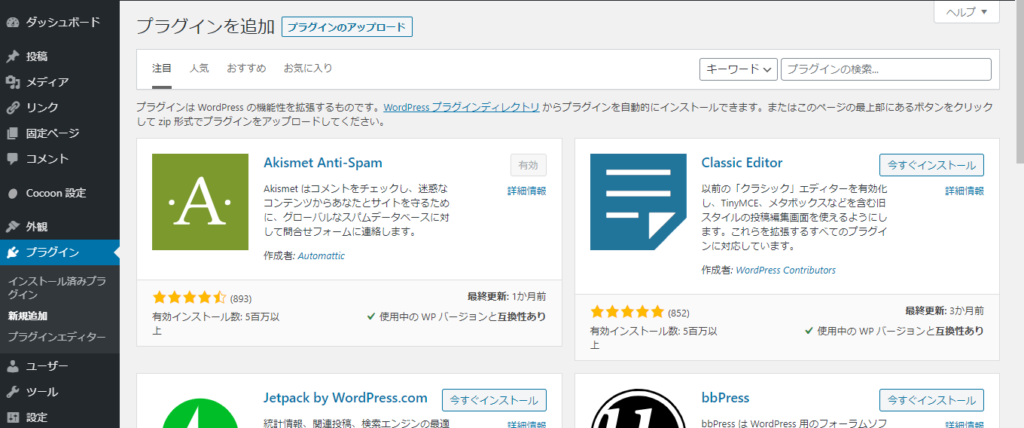Click the pushpin icon beside 投稿

point(12,57)
